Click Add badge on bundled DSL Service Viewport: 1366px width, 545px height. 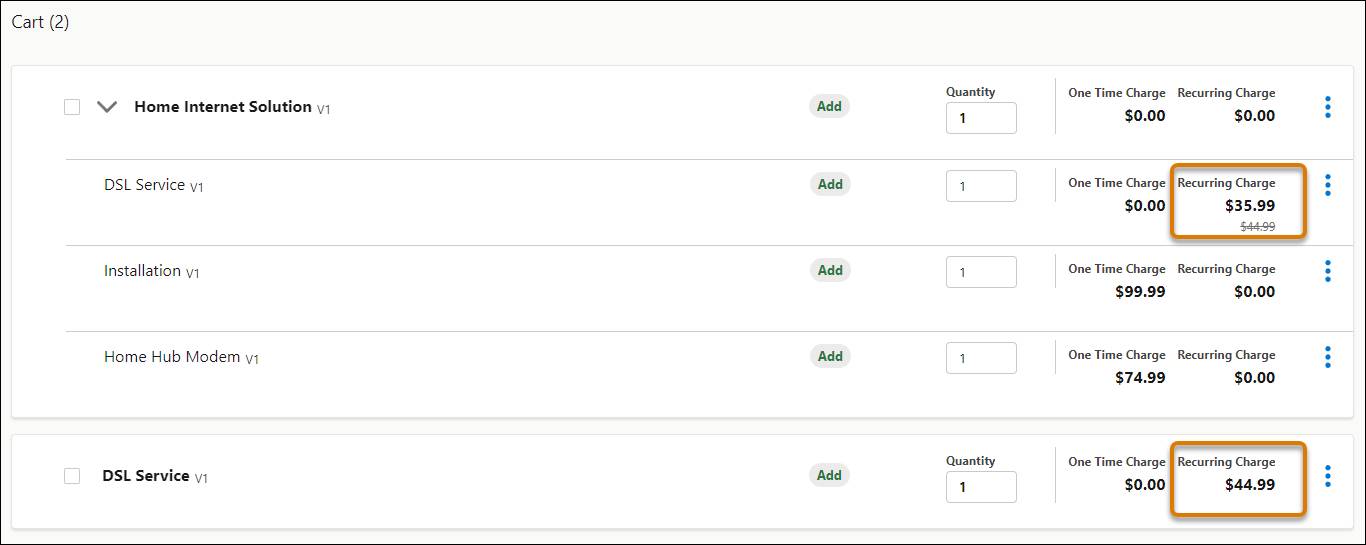click(x=830, y=184)
